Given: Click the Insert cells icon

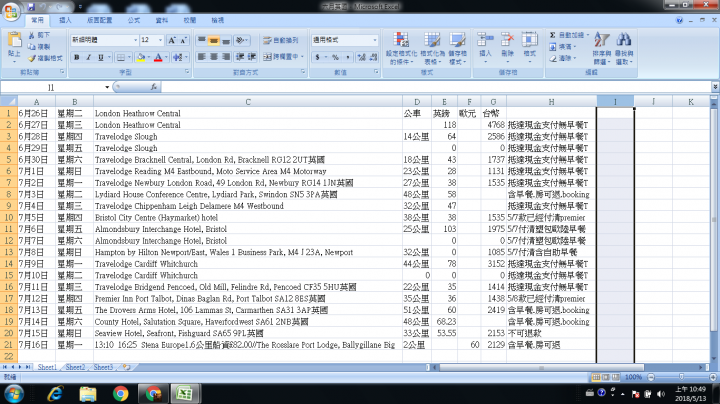Looking at the screenshot, I should pyautogui.click(x=485, y=40).
